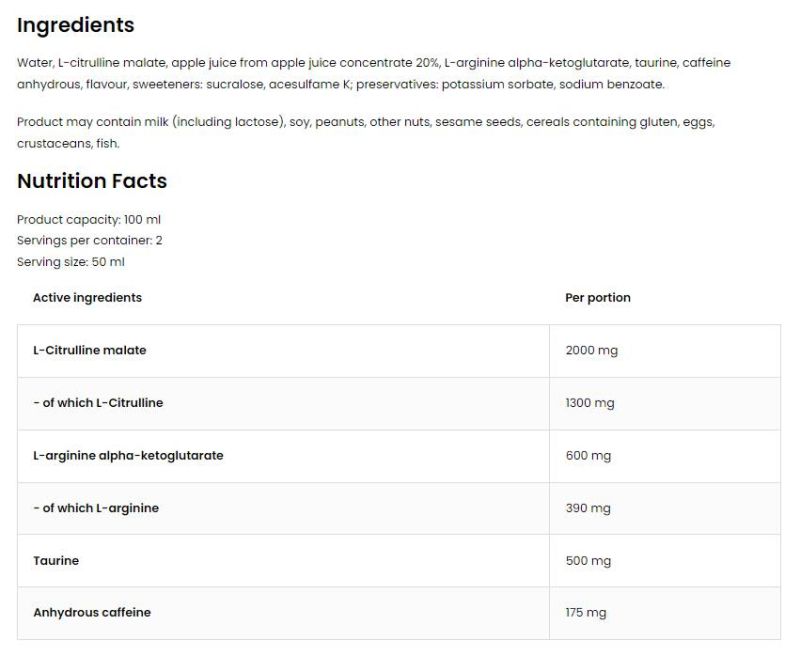Viewport: 800px width, 656px height.
Task: Select the '- of which L-Citrulline' row label
Action: click(x=98, y=403)
